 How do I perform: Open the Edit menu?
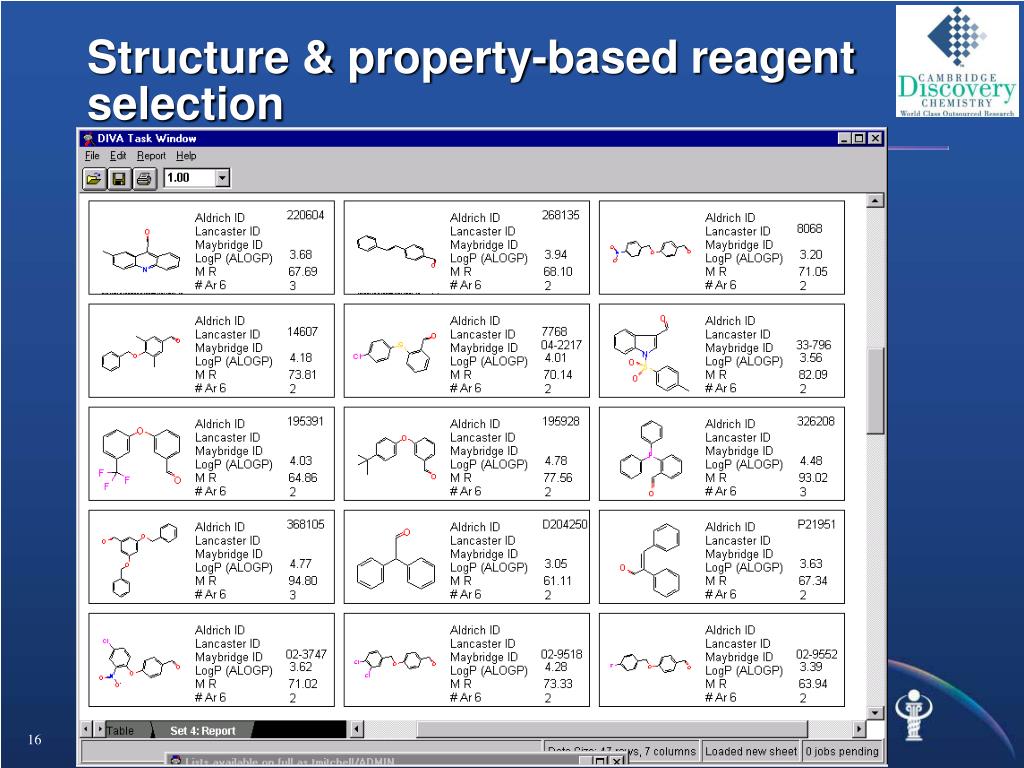(x=118, y=155)
